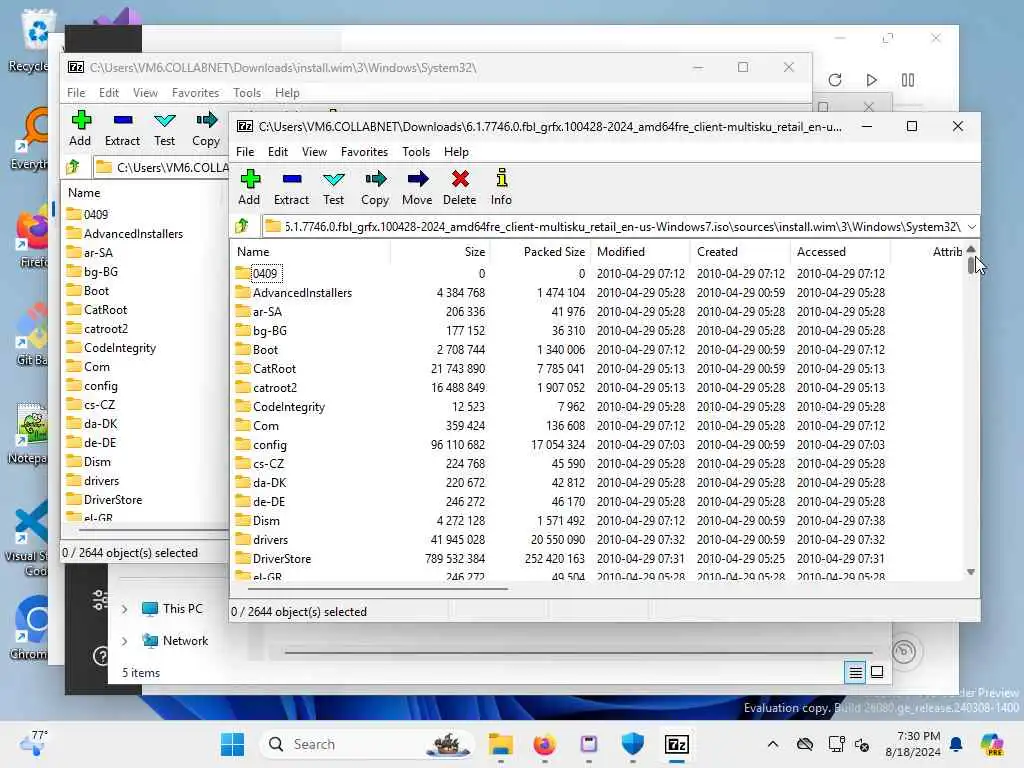The height and width of the screenshot is (768, 1024).
Task: Show hidden system tray icons
Action: [773, 744]
